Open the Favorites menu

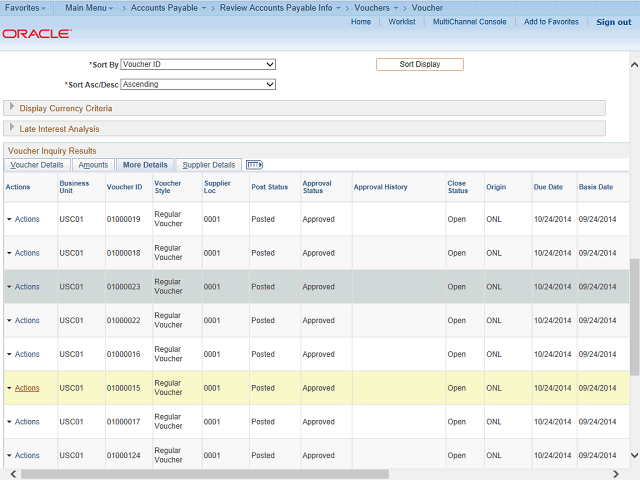click(24, 7)
